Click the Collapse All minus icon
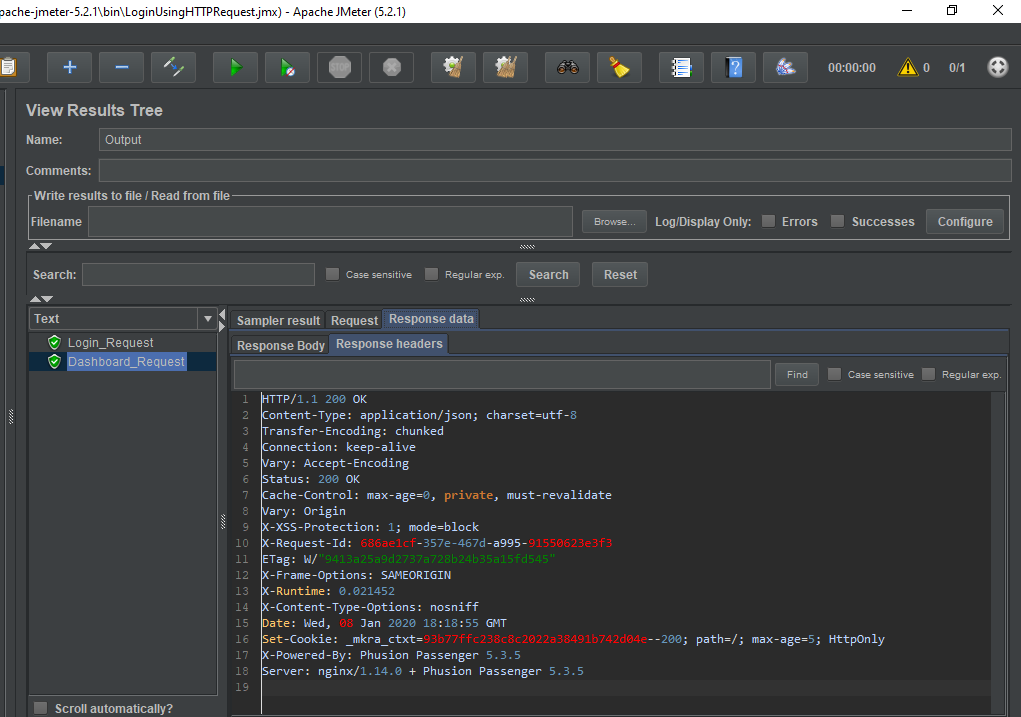The height and width of the screenshot is (717, 1021). click(x=121, y=68)
